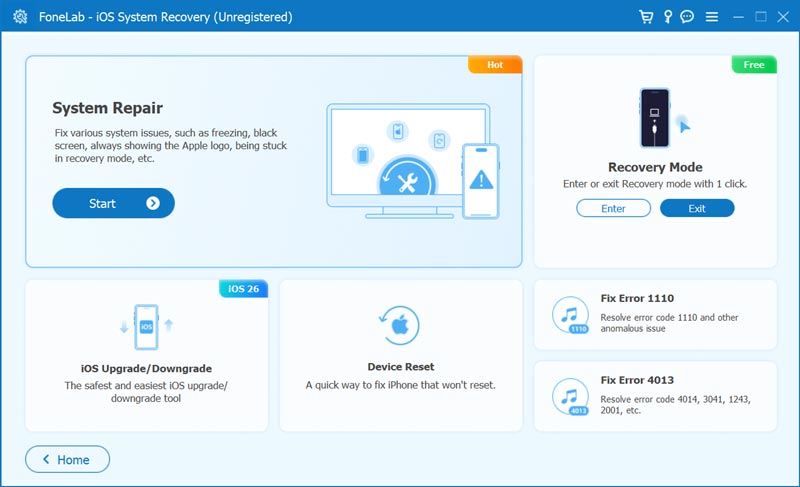The width and height of the screenshot is (800, 487).
Task: Click the Exit recovery mode button
Action: click(697, 208)
